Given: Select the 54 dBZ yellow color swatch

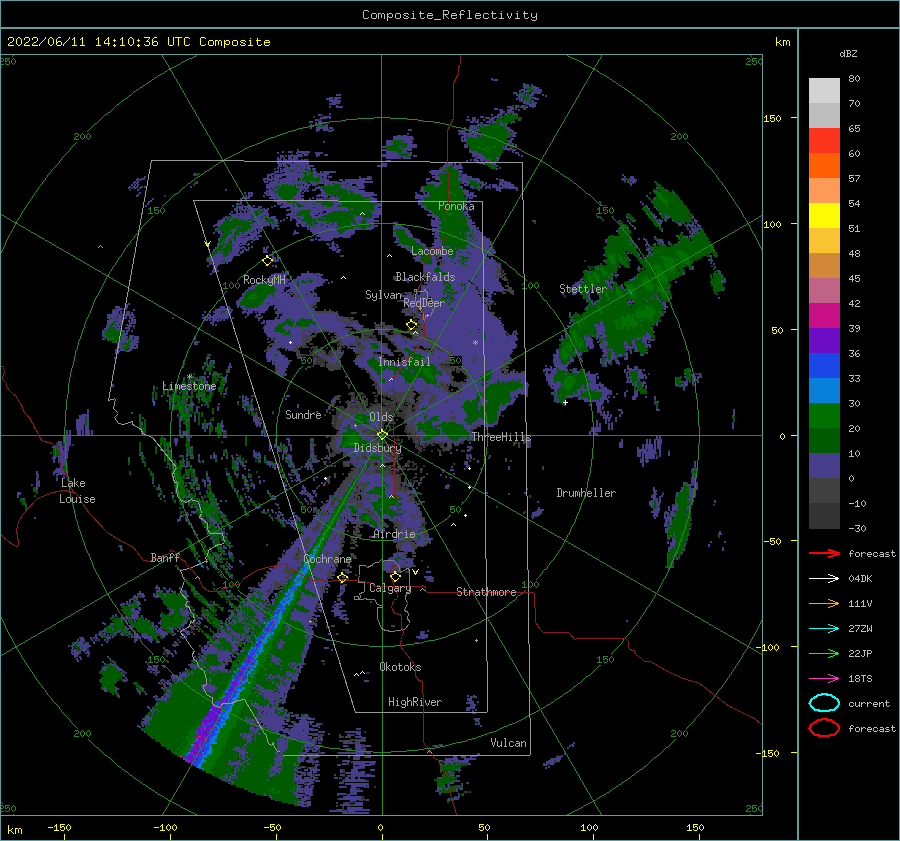Looking at the screenshot, I should [824, 215].
